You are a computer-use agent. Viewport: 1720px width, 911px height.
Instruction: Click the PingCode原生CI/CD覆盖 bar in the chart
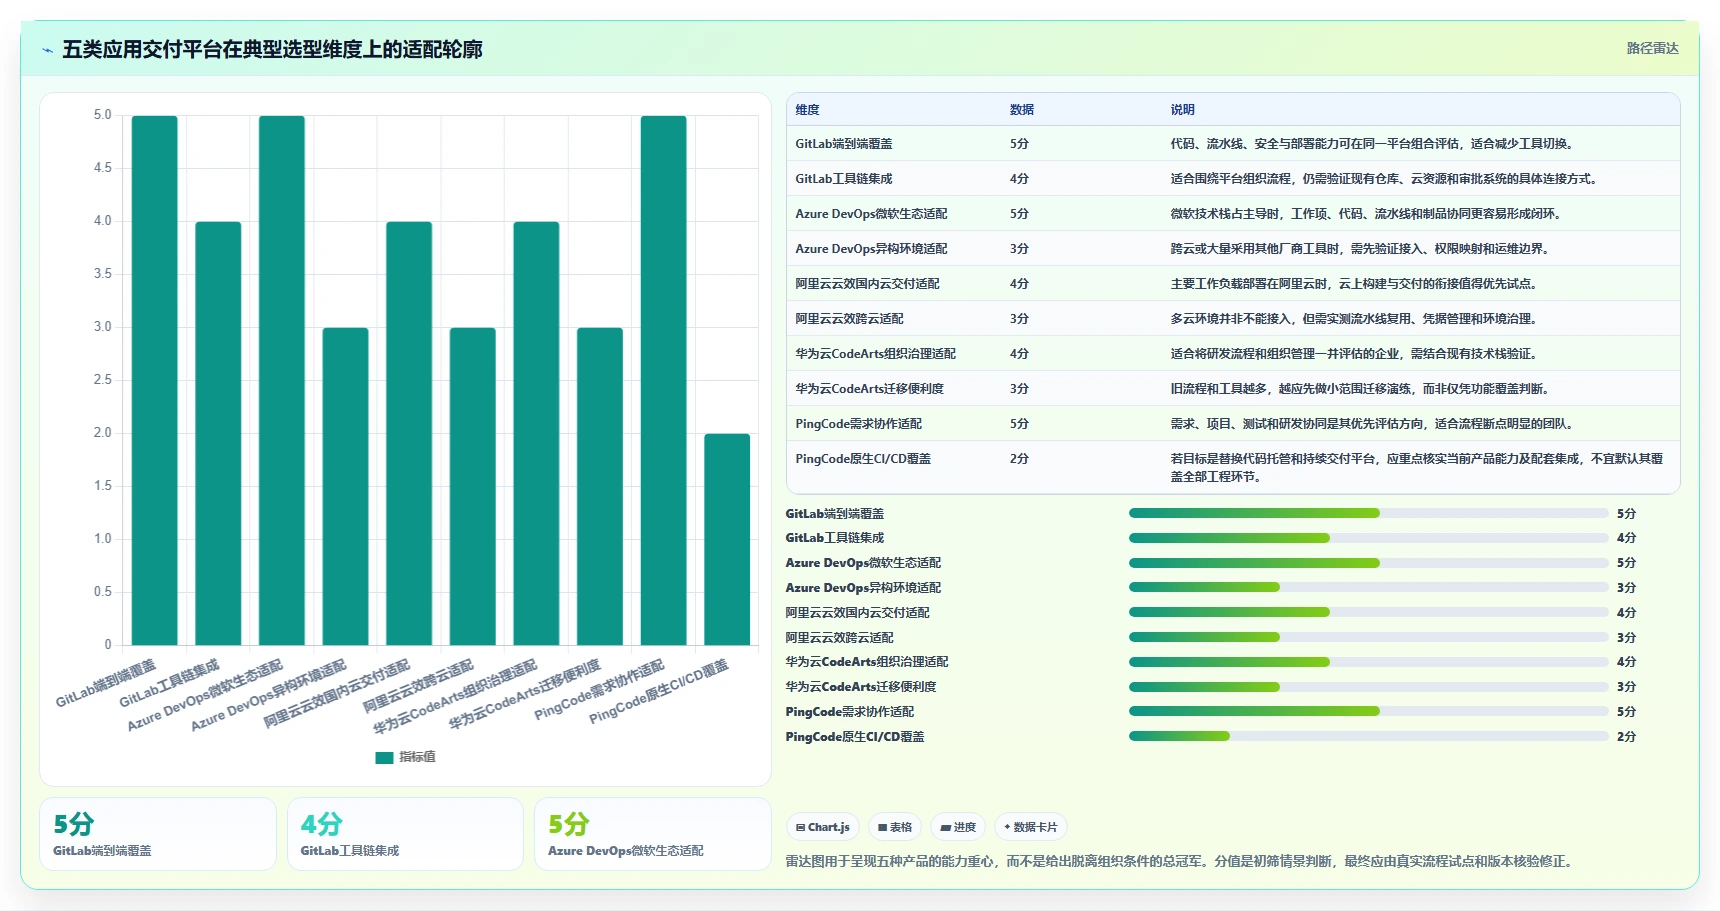pyautogui.click(x=727, y=539)
